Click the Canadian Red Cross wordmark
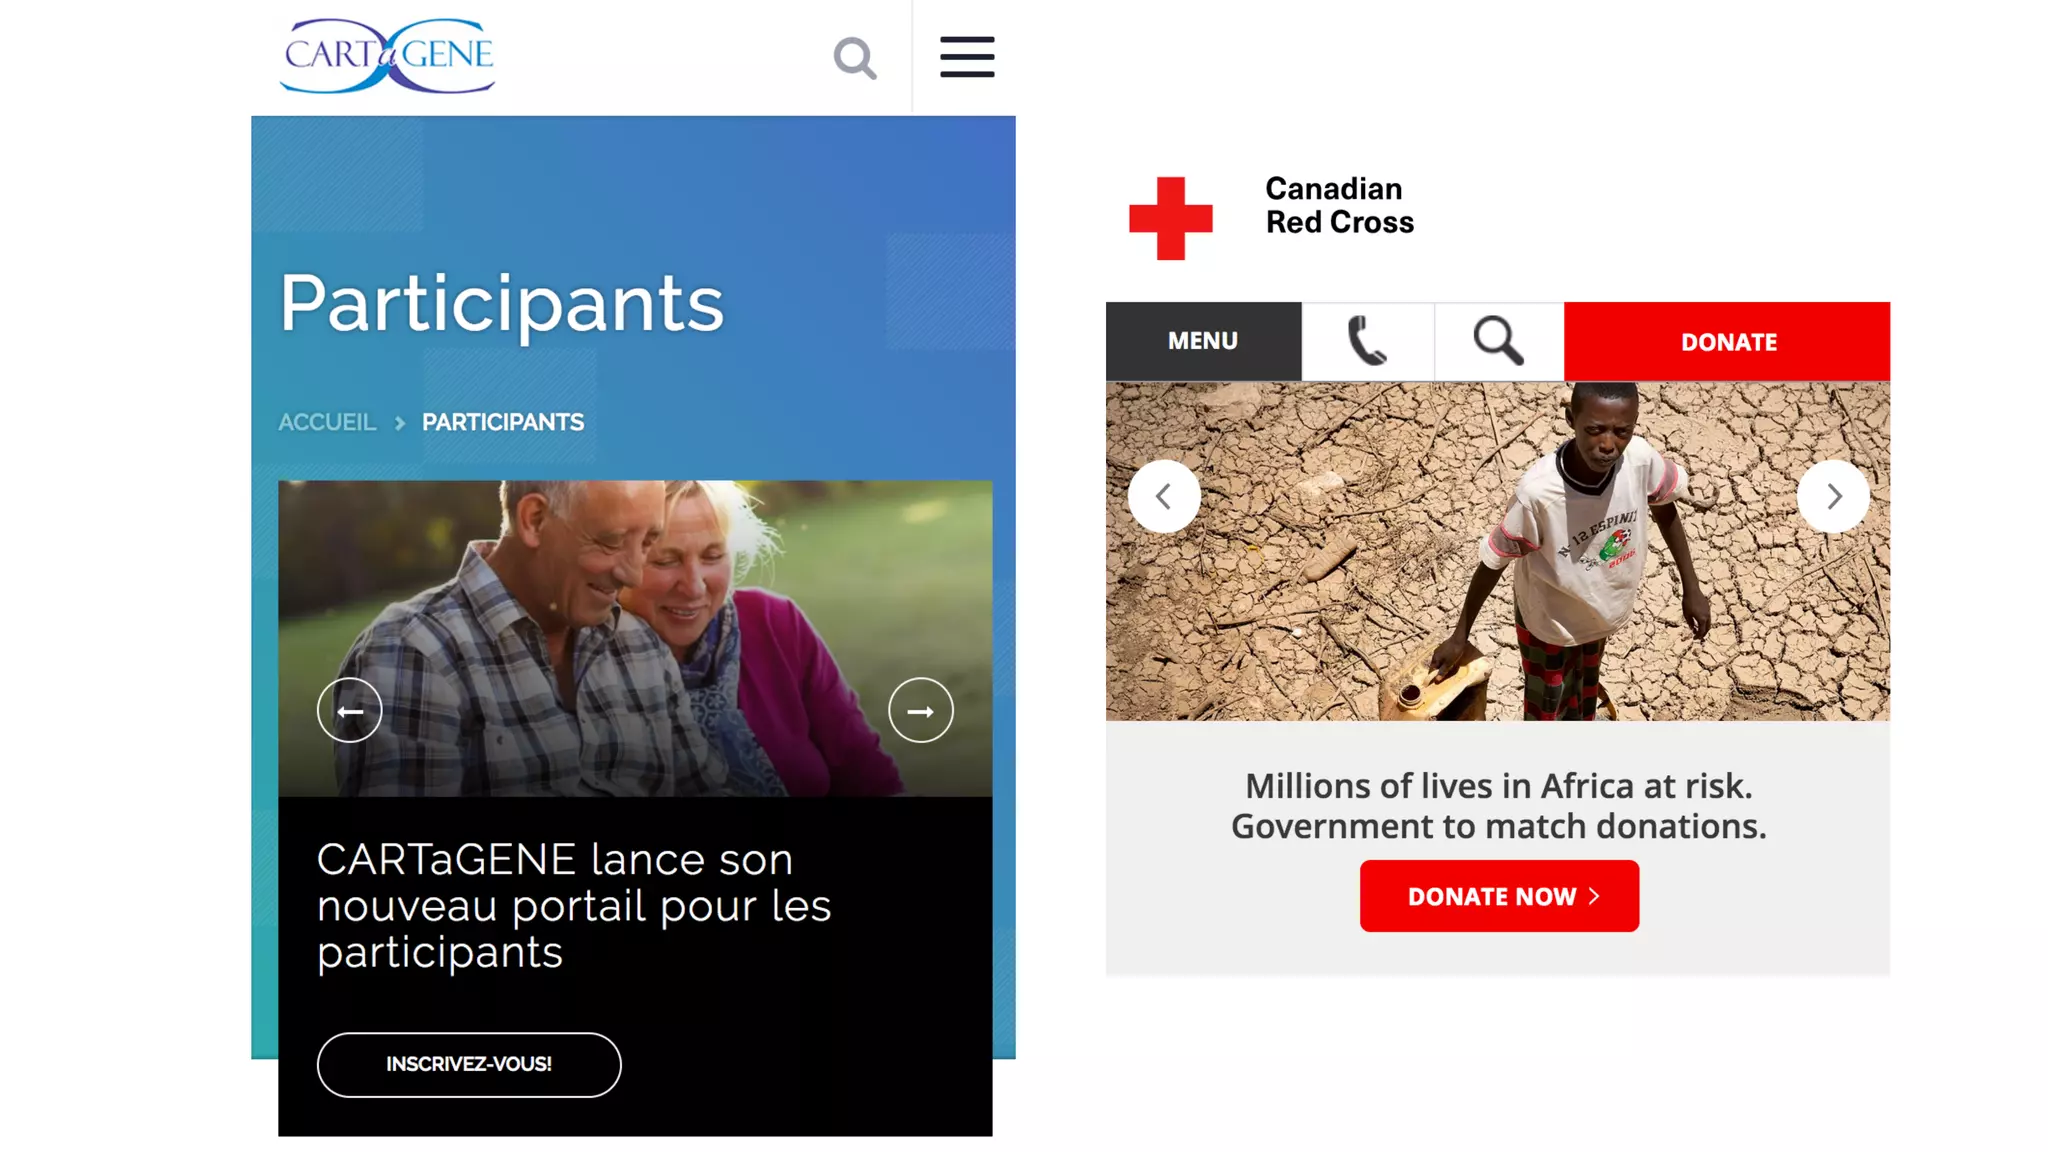The image size is (2048, 1152). 1339,205
